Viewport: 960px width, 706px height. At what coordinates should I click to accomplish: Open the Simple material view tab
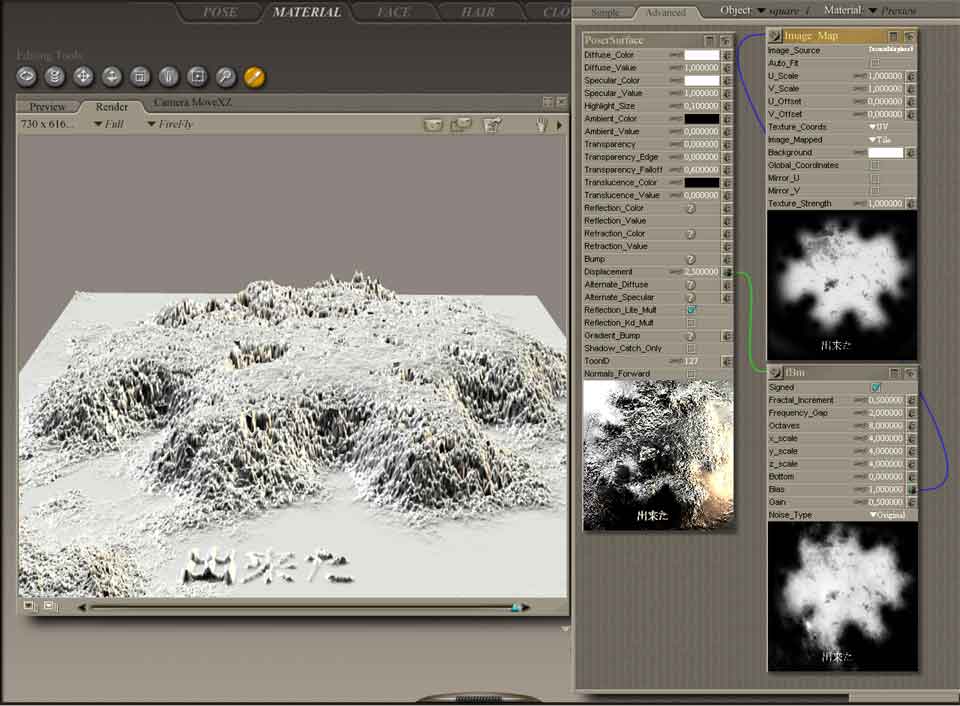point(605,13)
